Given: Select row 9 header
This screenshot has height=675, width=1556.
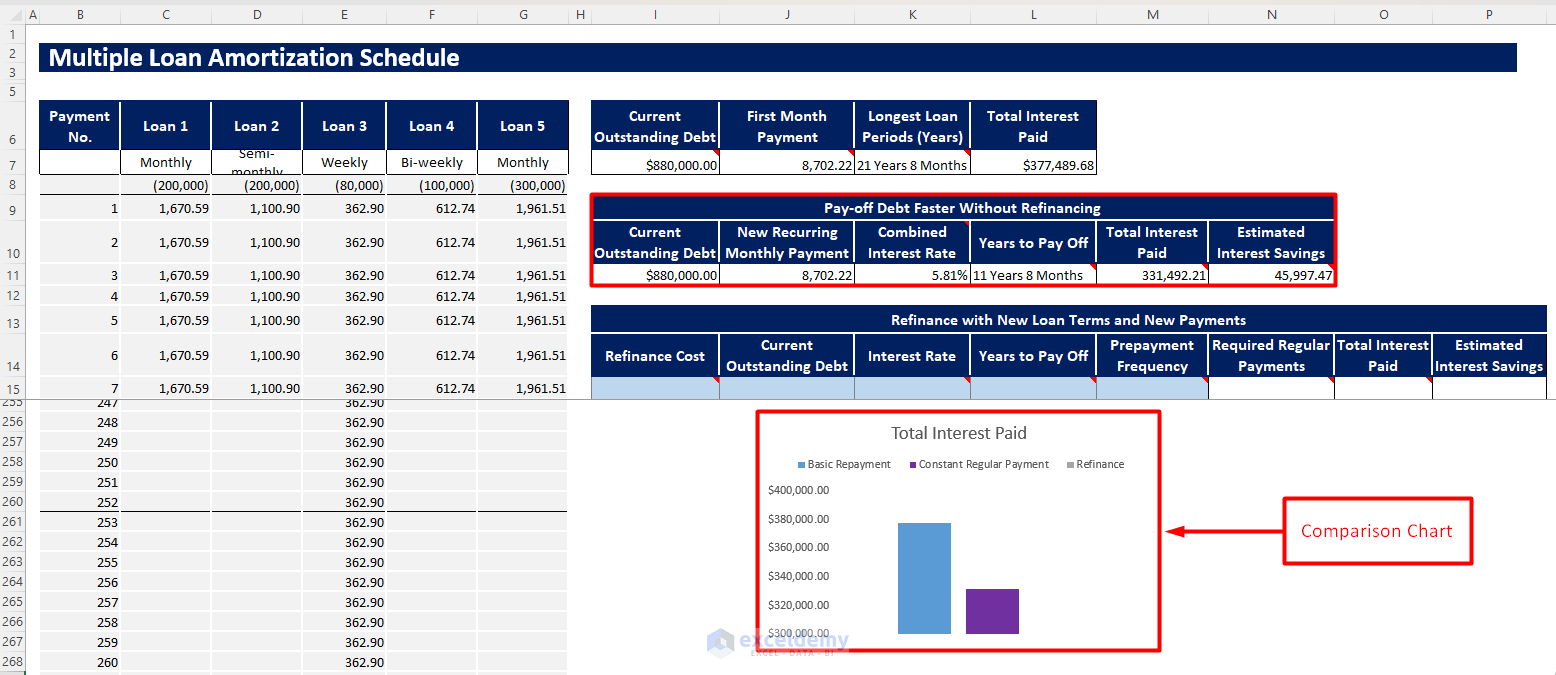Looking at the screenshot, I should pos(13,209).
